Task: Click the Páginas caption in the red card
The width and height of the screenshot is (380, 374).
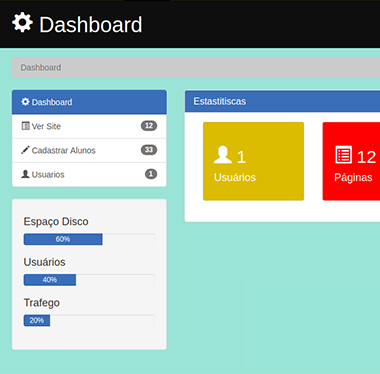Action: [x=353, y=178]
